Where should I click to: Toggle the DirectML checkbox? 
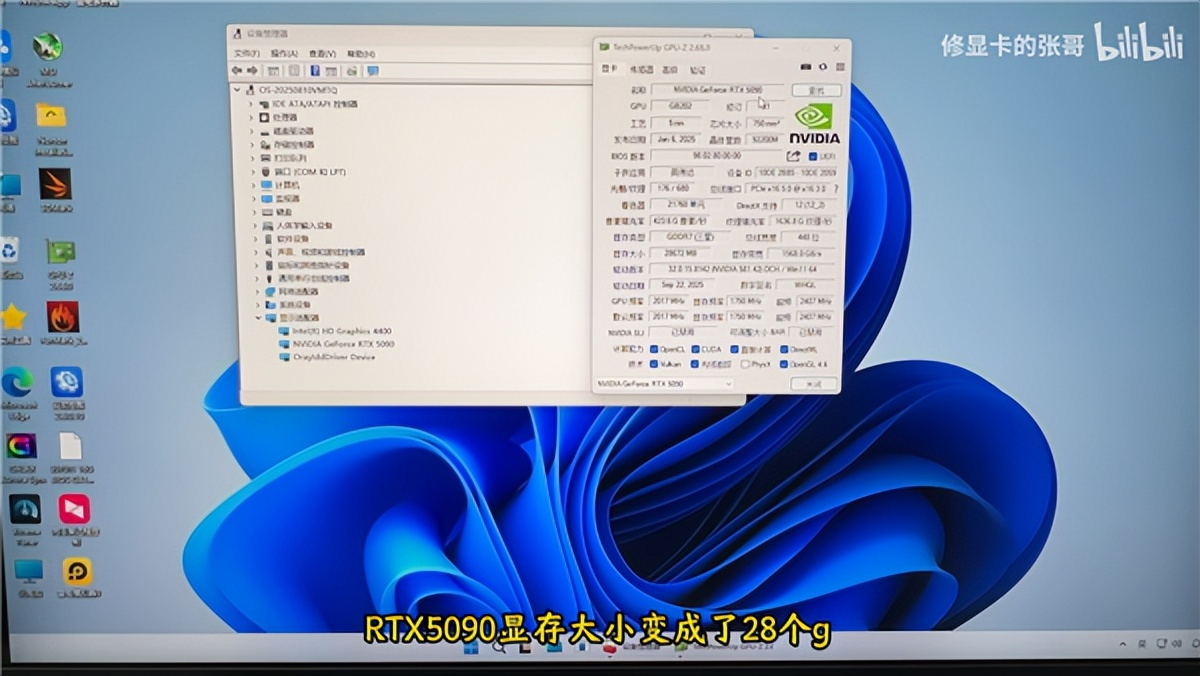point(784,349)
